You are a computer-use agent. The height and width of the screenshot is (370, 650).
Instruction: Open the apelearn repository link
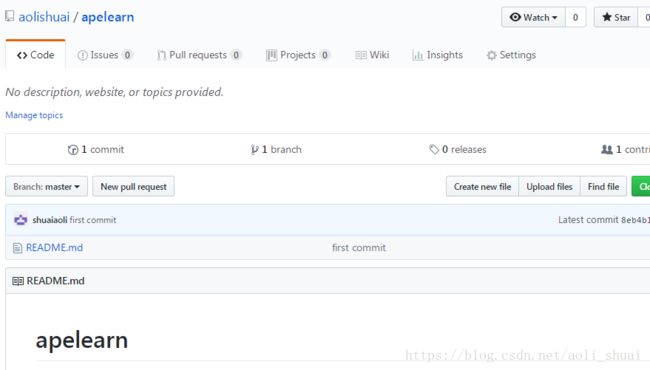108,17
